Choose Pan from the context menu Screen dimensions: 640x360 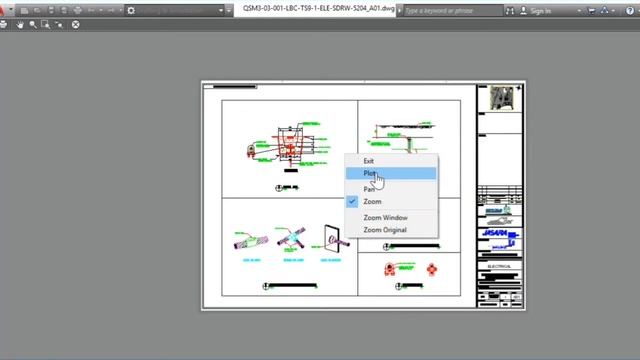(x=391, y=189)
